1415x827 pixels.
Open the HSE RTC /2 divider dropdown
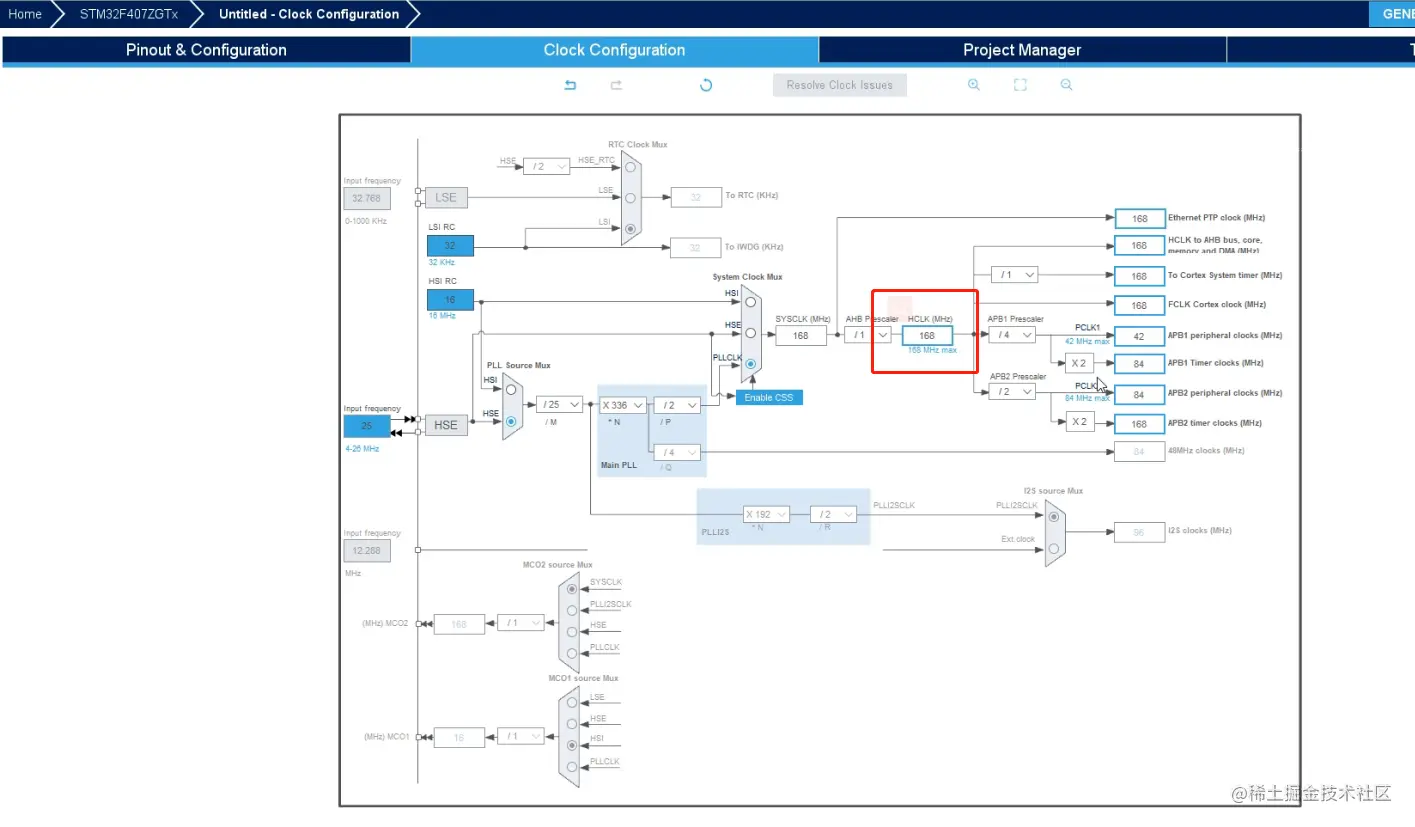coord(546,166)
